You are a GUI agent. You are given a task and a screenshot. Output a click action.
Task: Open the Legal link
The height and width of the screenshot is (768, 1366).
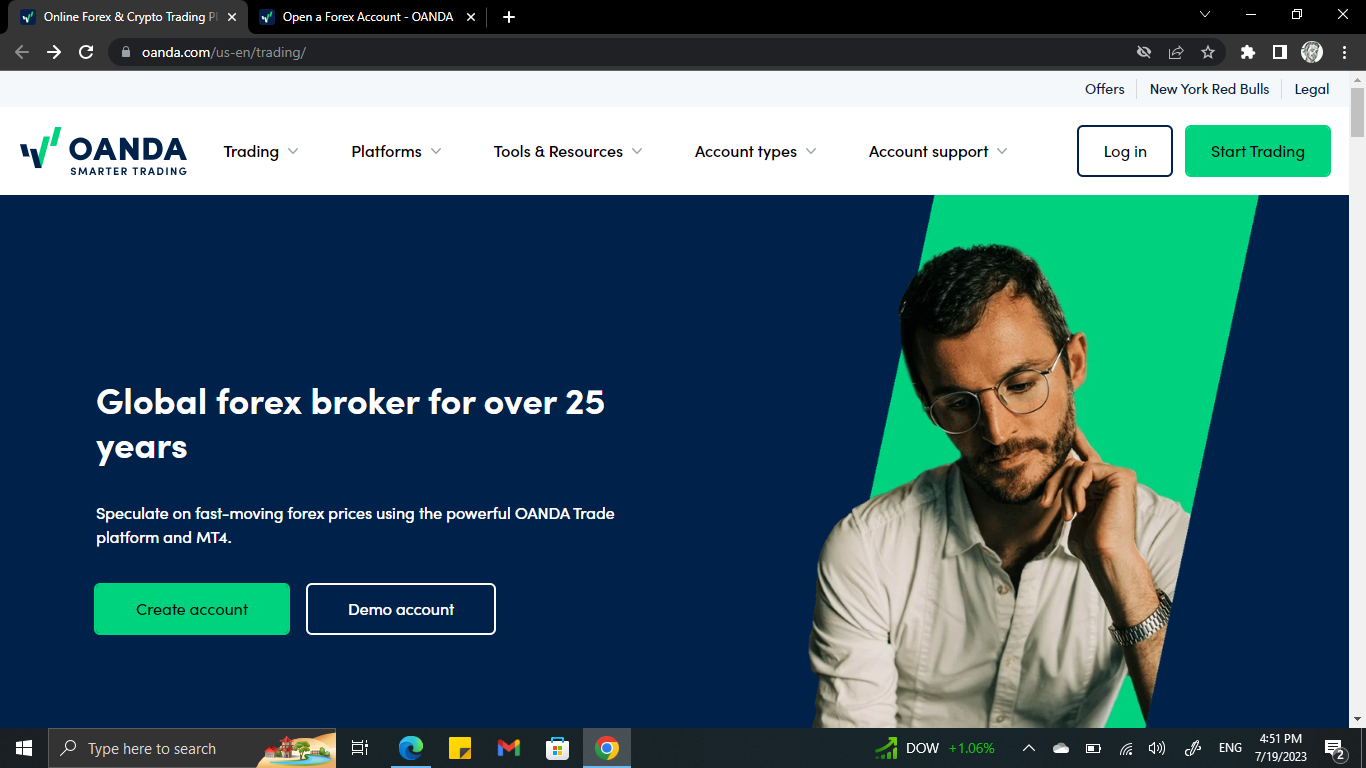[x=1312, y=89]
